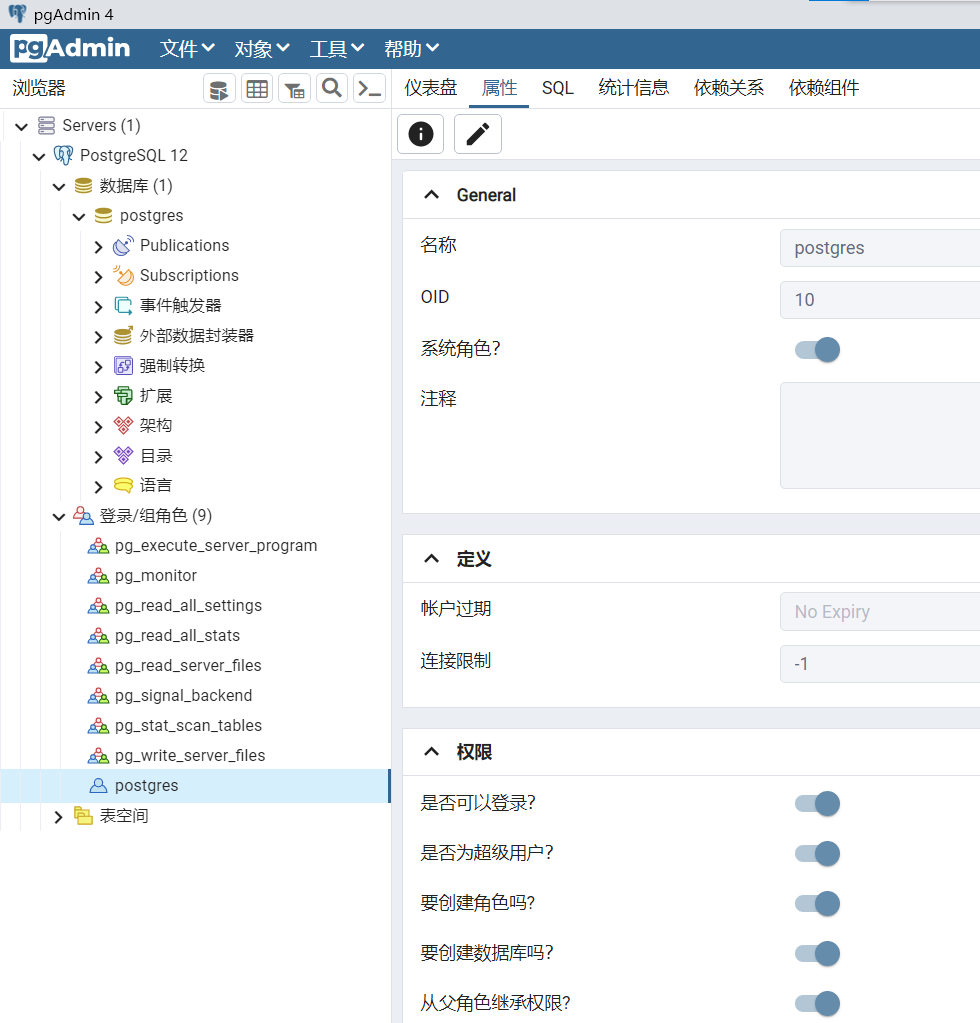980x1023 pixels.
Task: Click the 语言 languages icon
Action: [123, 485]
